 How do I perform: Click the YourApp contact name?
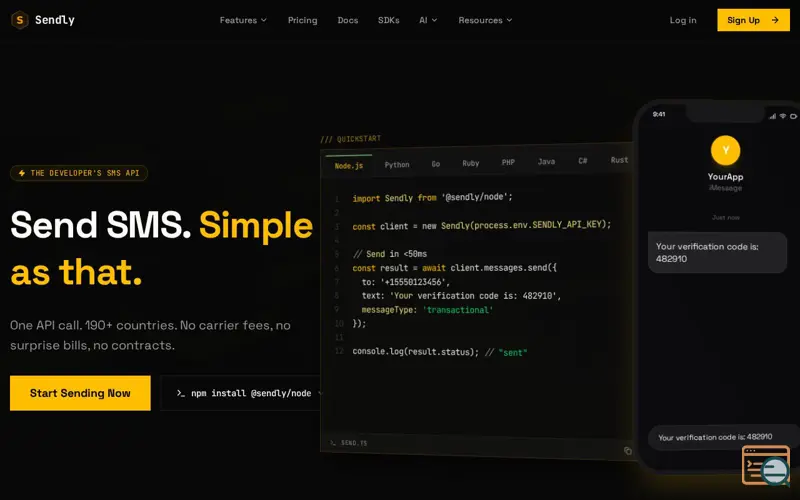[725, 177]
